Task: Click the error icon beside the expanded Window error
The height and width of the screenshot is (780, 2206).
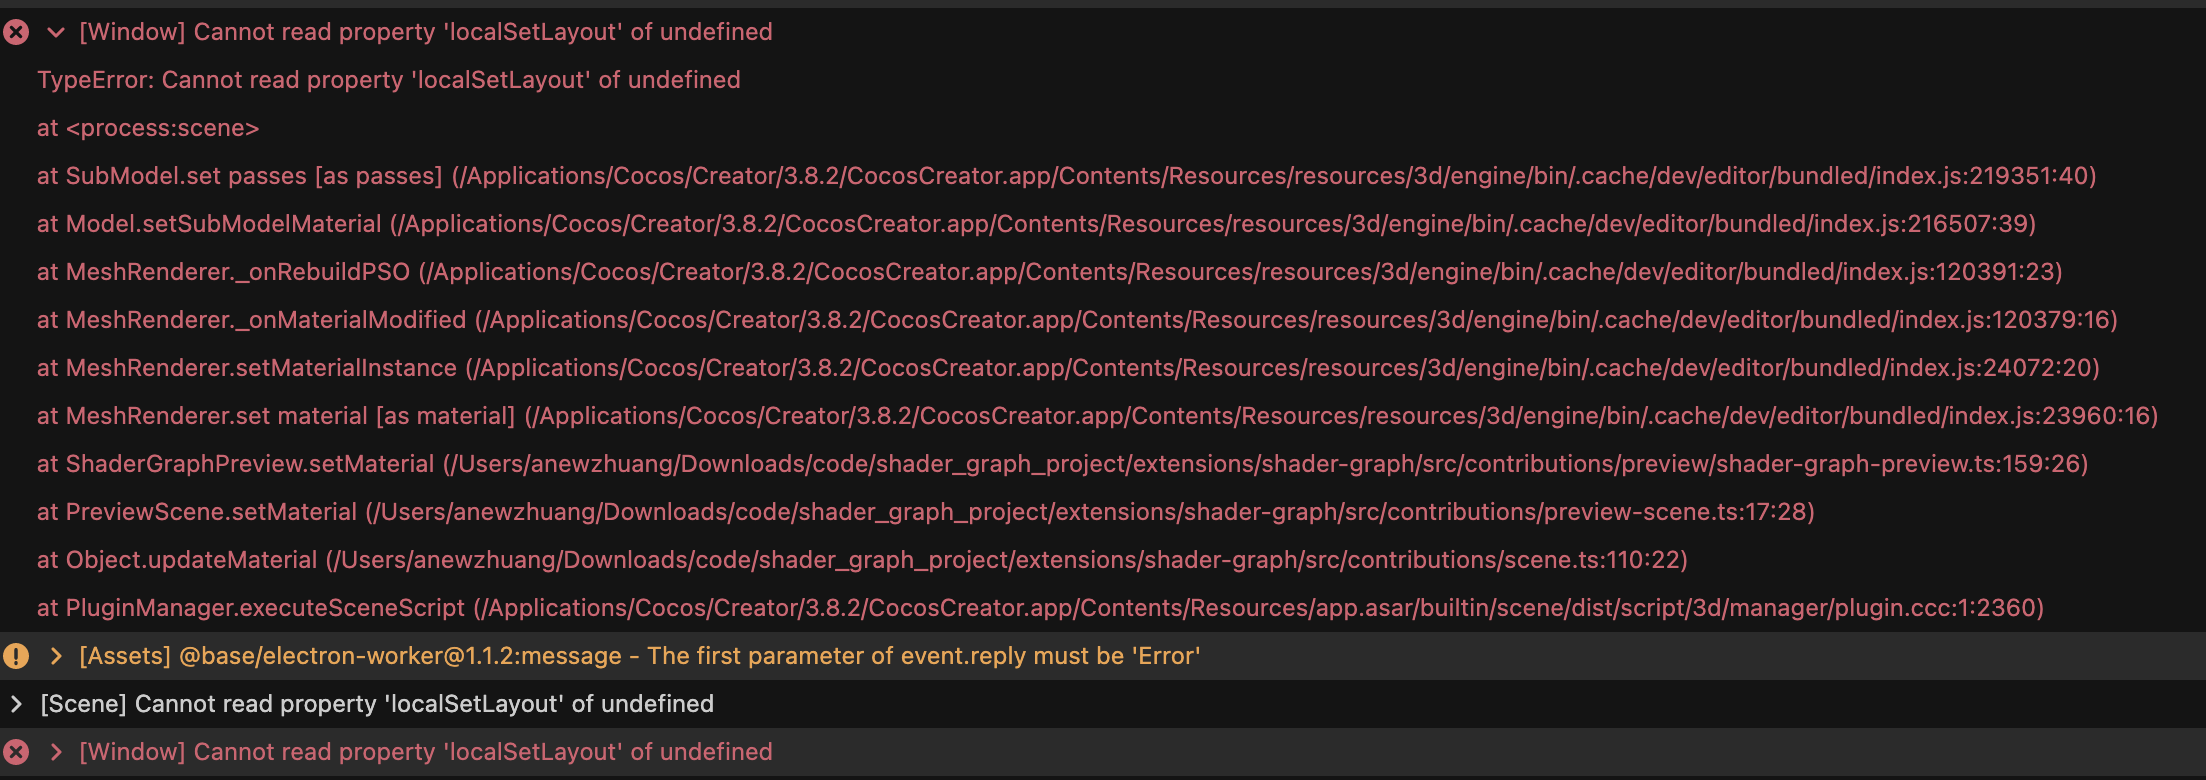Action: (16, 32)
